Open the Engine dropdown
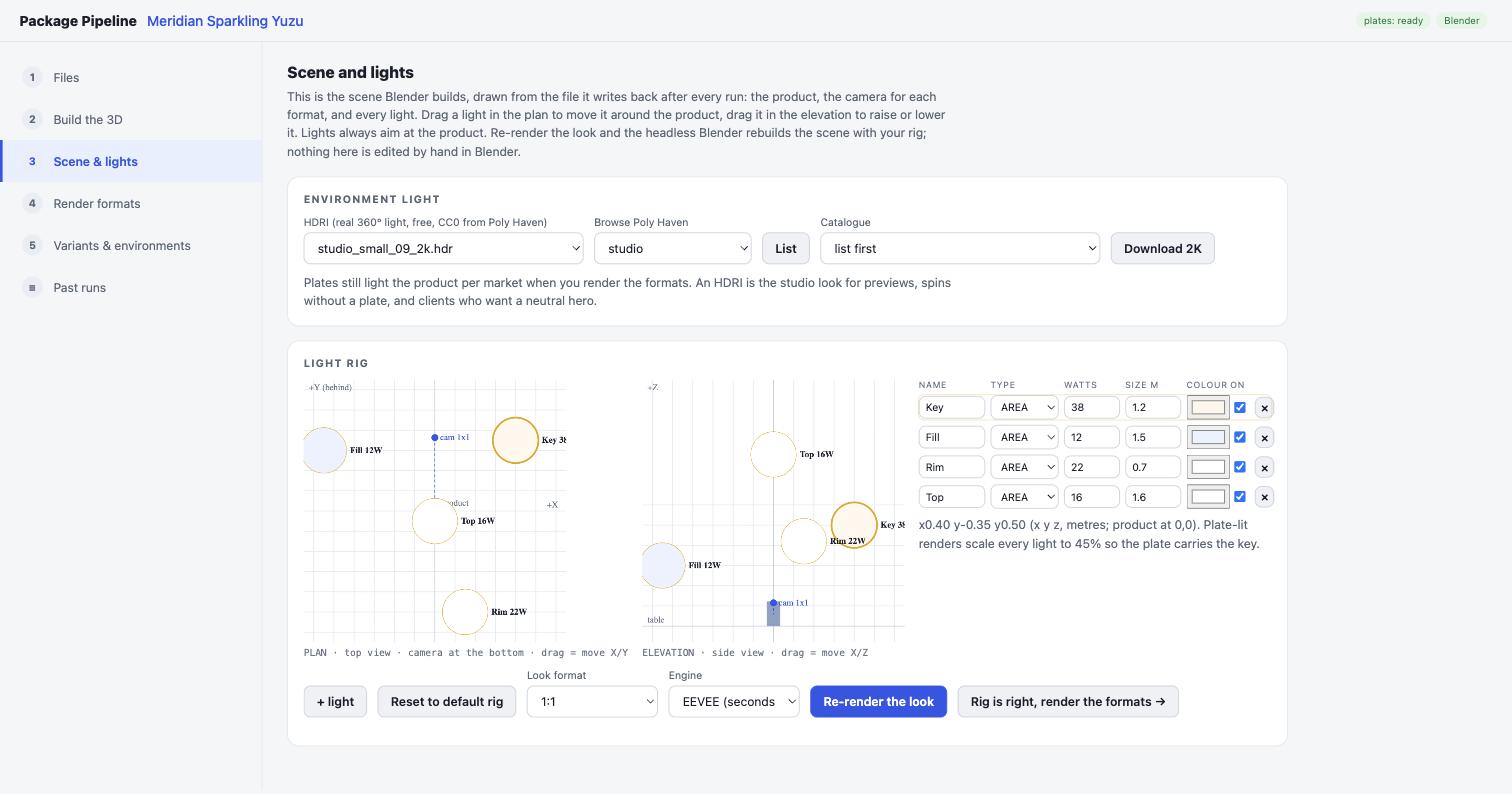The image size is (1512, 794). (734, 702)
